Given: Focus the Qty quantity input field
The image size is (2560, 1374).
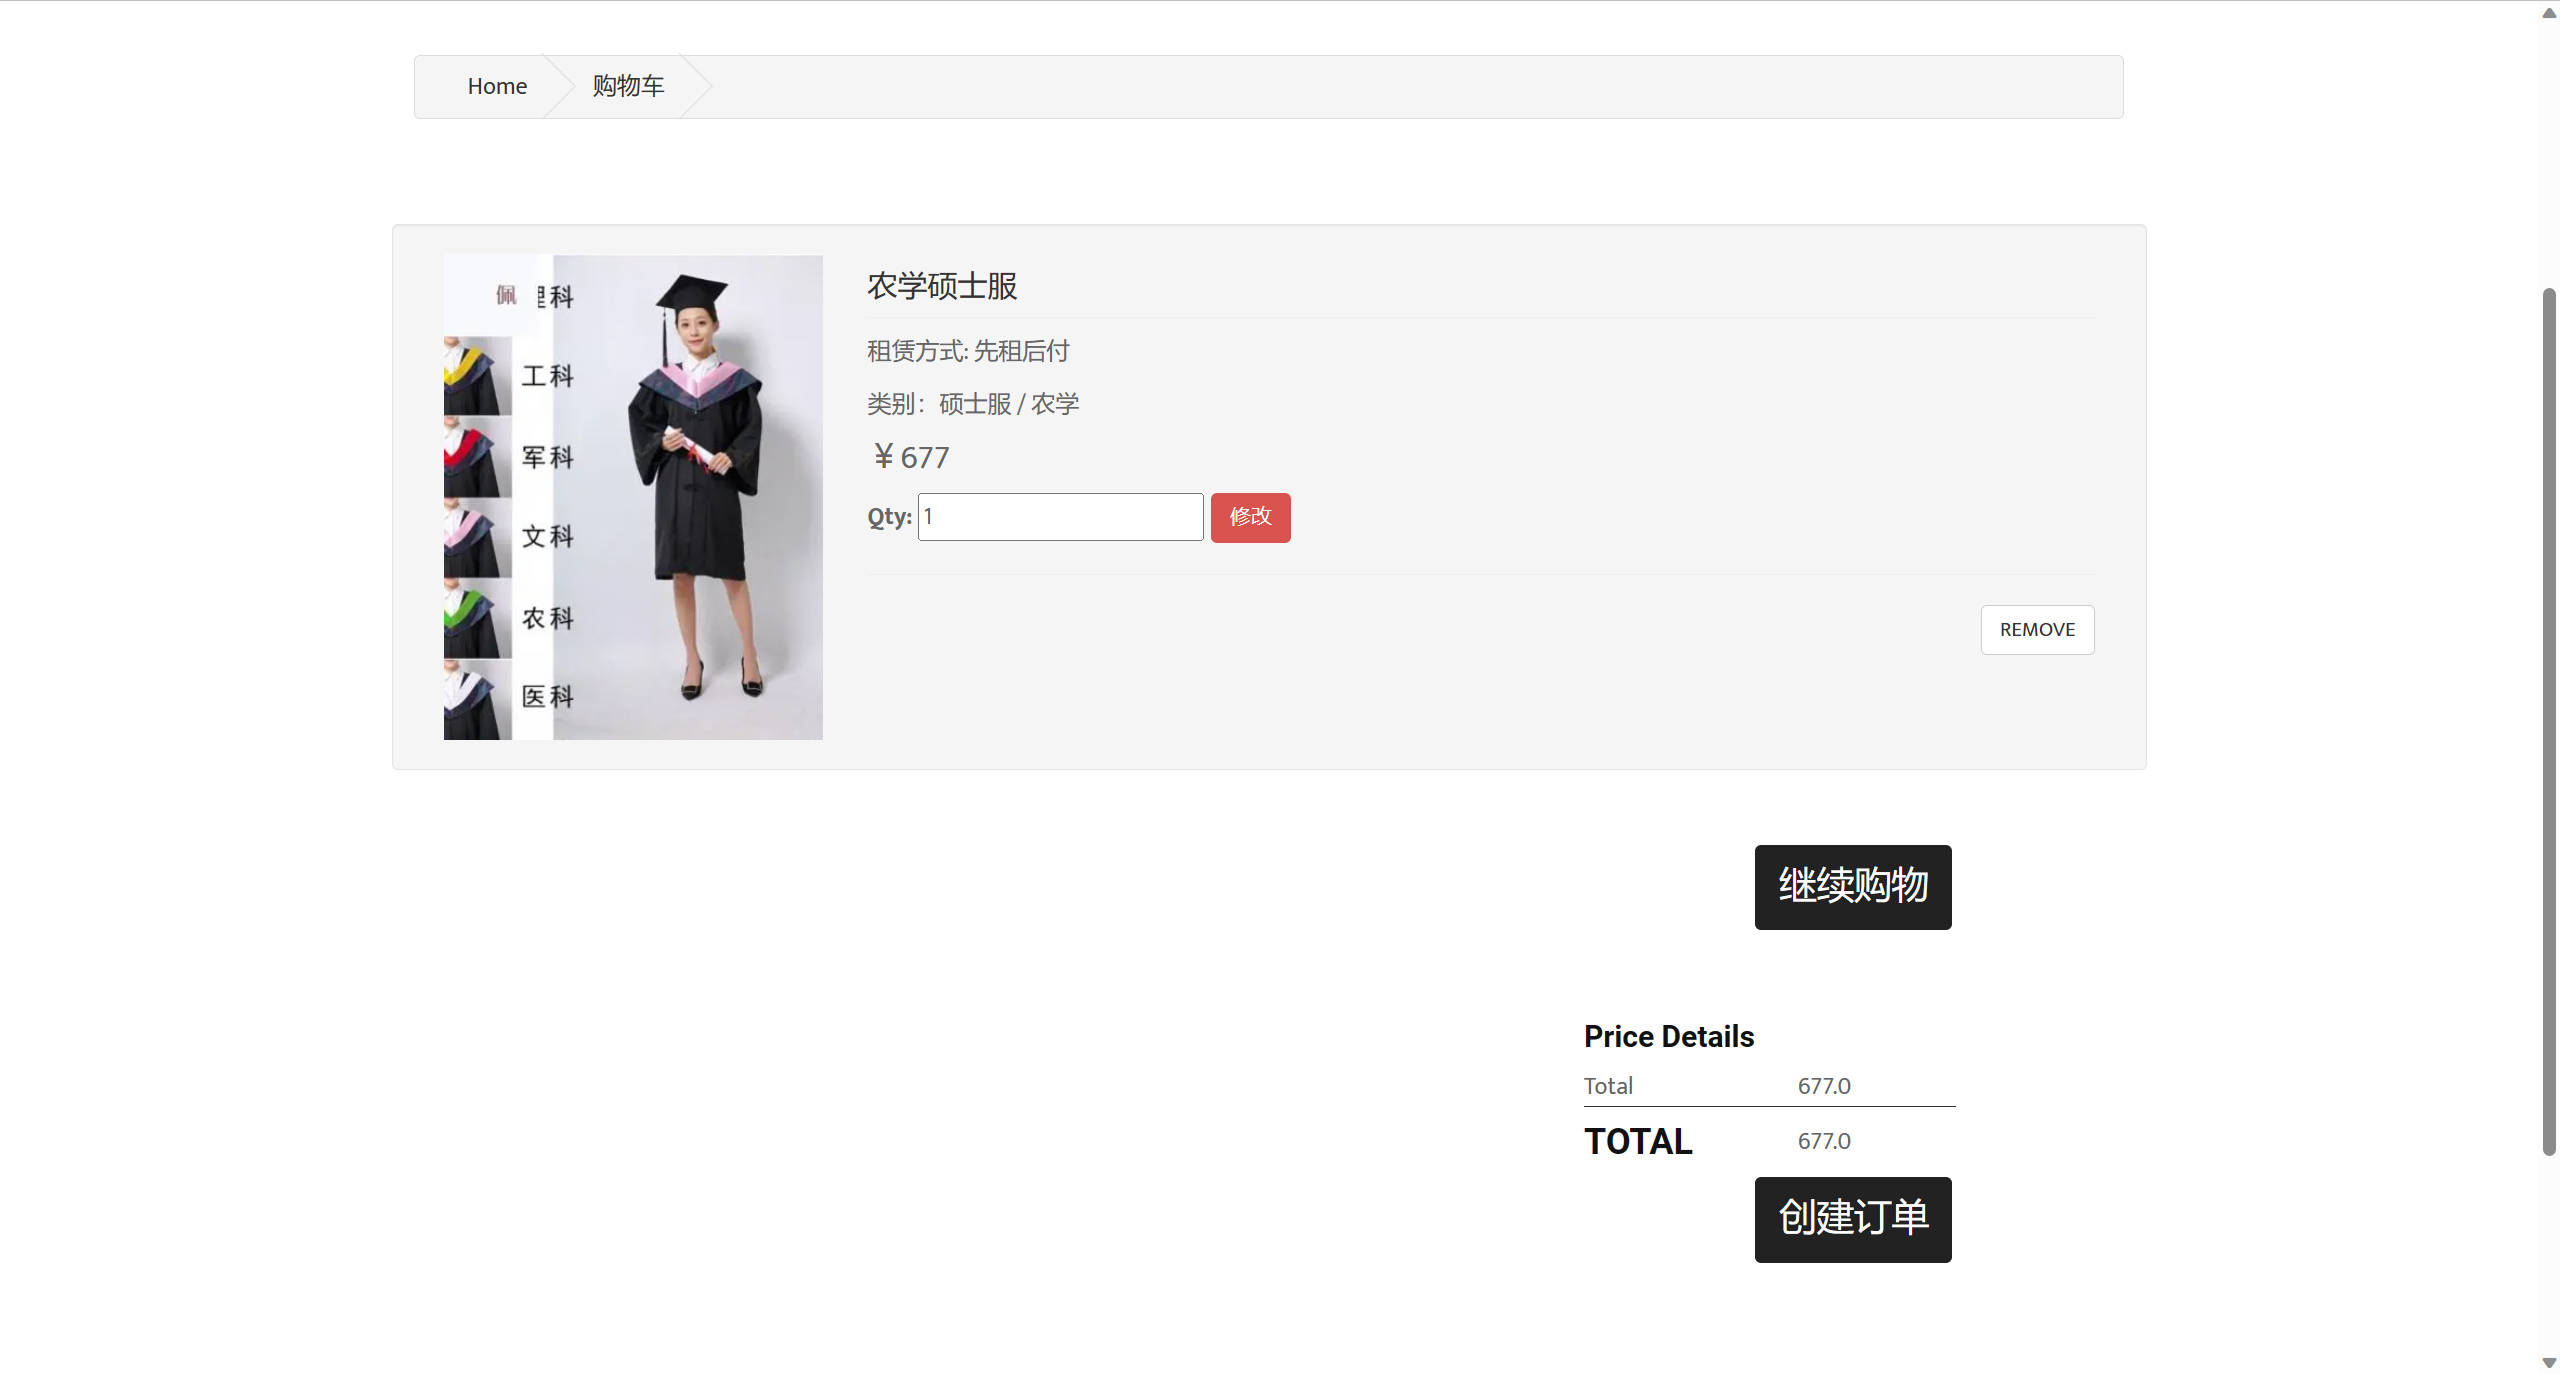Looking at the screenshot, I should (1060, 517).
